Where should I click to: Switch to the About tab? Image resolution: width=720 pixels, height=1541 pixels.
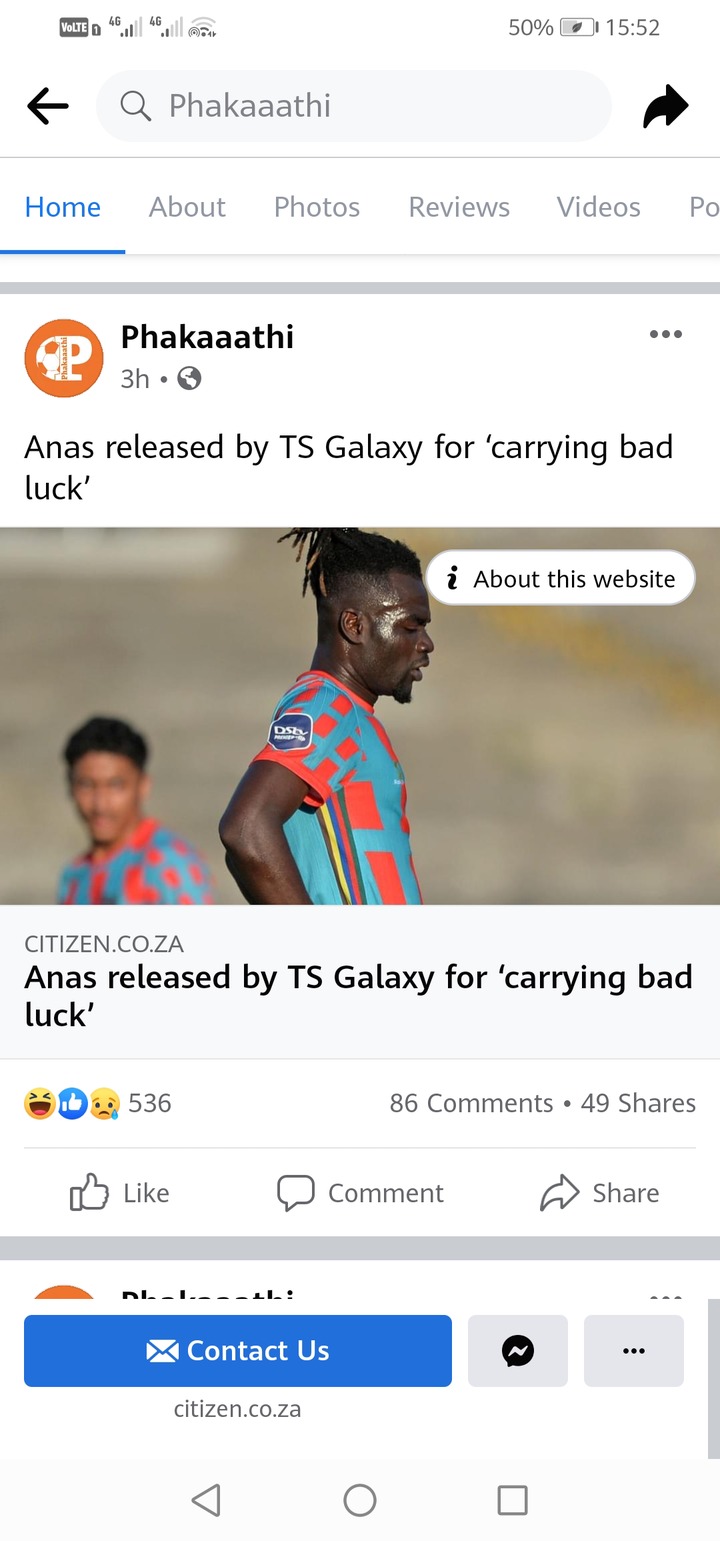tap(187, 207)
